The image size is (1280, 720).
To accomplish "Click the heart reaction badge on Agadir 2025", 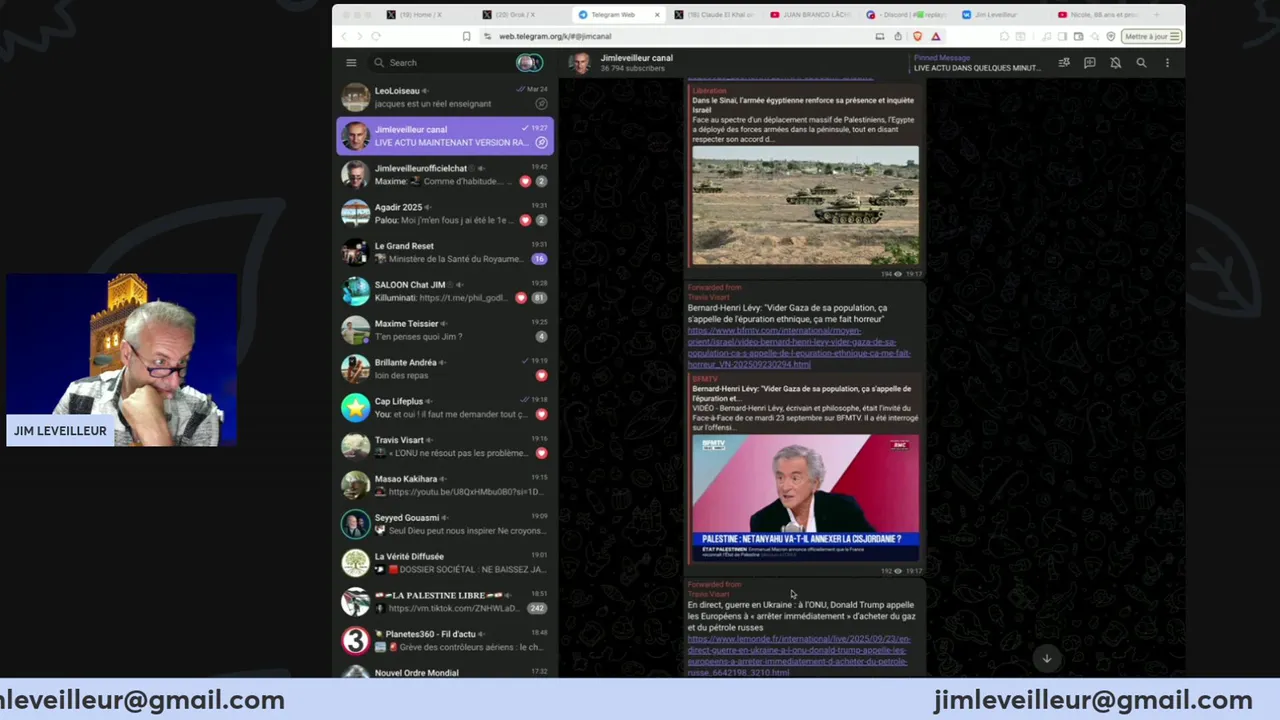I will coord(525,220).
